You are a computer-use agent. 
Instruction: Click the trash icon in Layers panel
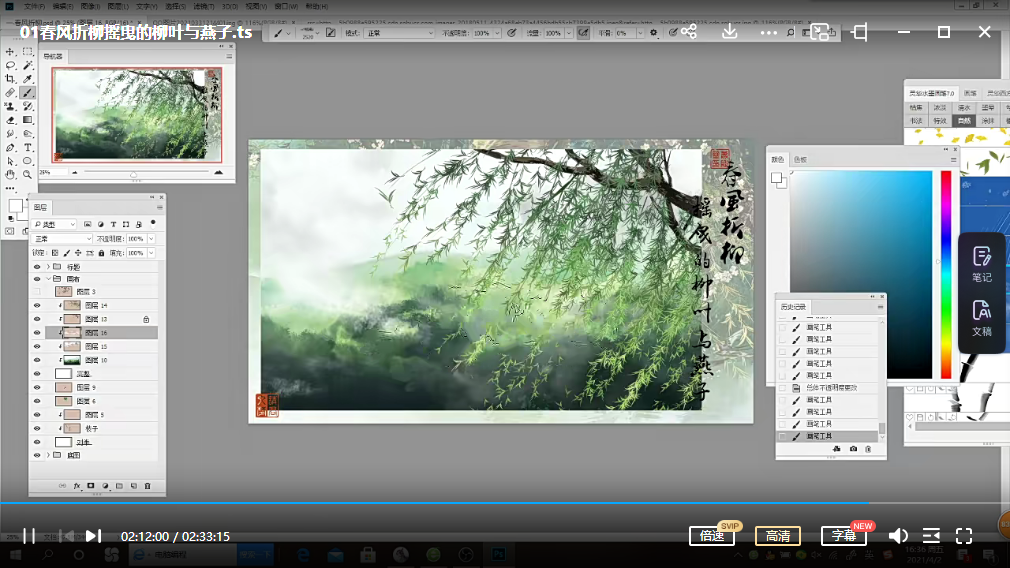click(148, 486)
